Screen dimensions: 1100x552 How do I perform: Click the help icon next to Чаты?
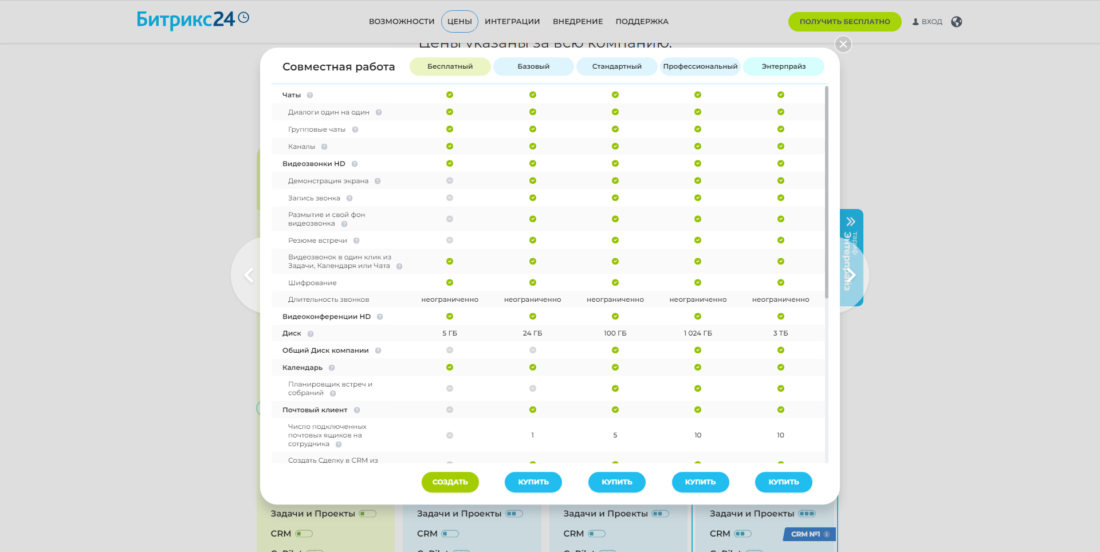(310, 95)
